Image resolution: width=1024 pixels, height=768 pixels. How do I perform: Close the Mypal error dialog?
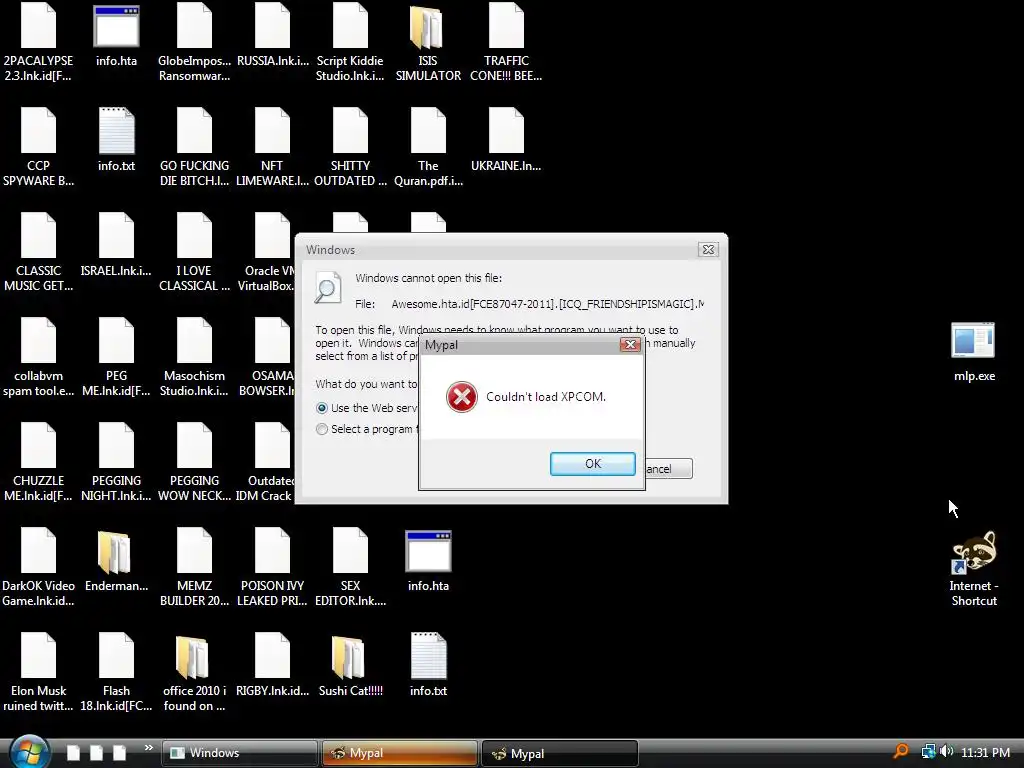(630, 345)
